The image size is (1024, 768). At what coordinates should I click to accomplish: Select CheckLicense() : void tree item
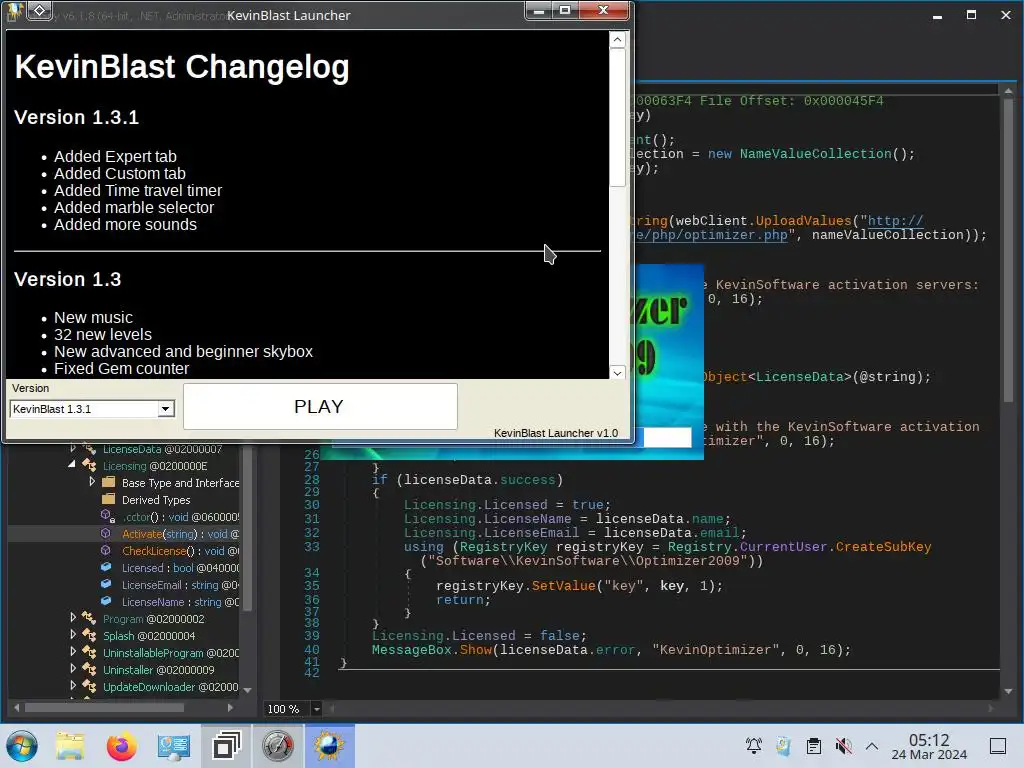(x=180, y=551)
